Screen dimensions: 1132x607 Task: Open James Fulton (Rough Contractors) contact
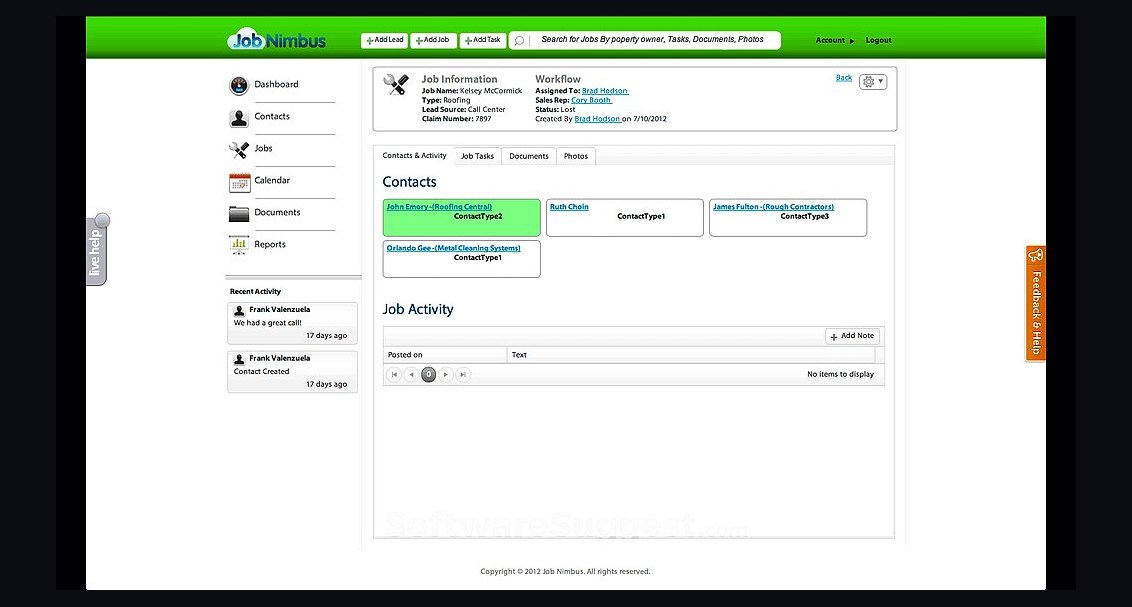pyautogui.click(x=773, y=207)
